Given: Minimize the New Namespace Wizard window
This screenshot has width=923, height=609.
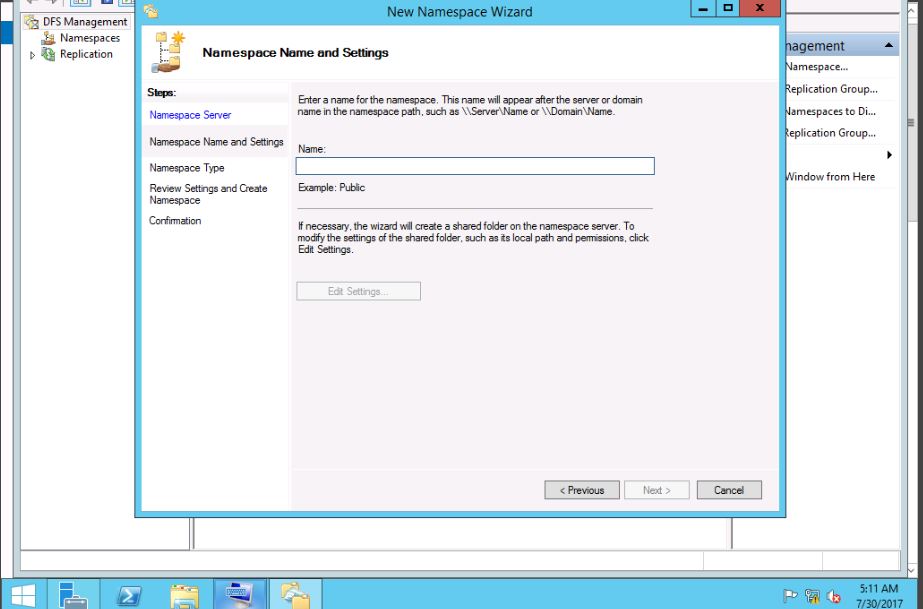Looking at the screenshot, I should pos(703,8).
